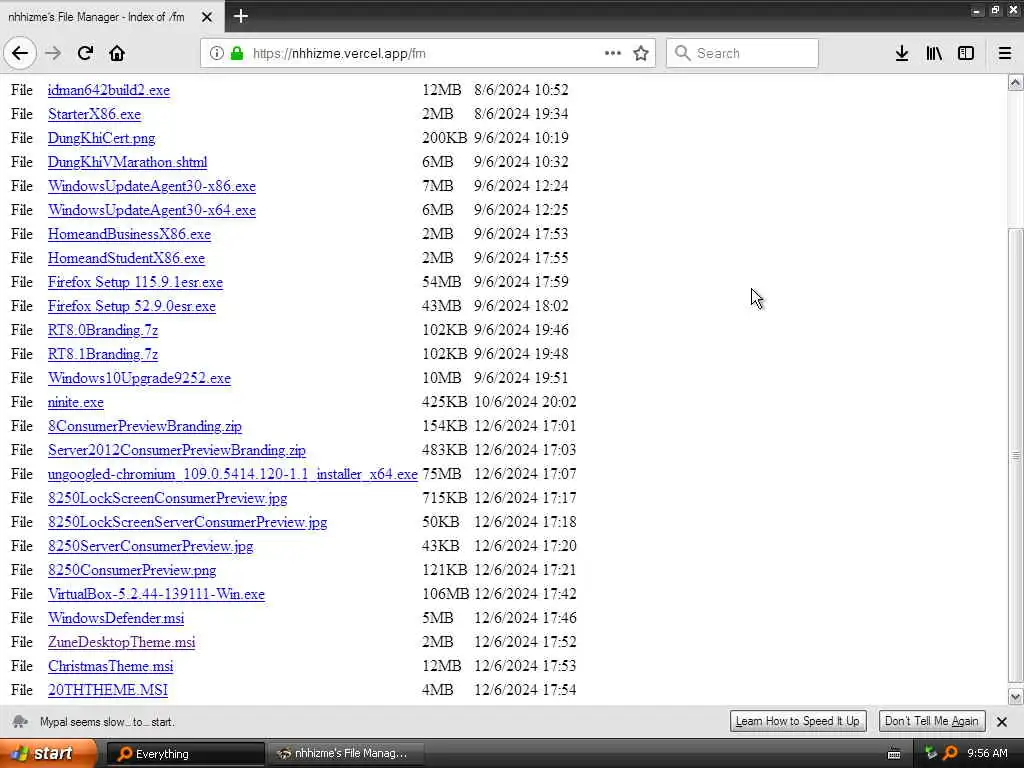Click HomeandBusinessX86.exe link
The width and height of the screenshot is (1024, 768).
[x=129, y=234]
